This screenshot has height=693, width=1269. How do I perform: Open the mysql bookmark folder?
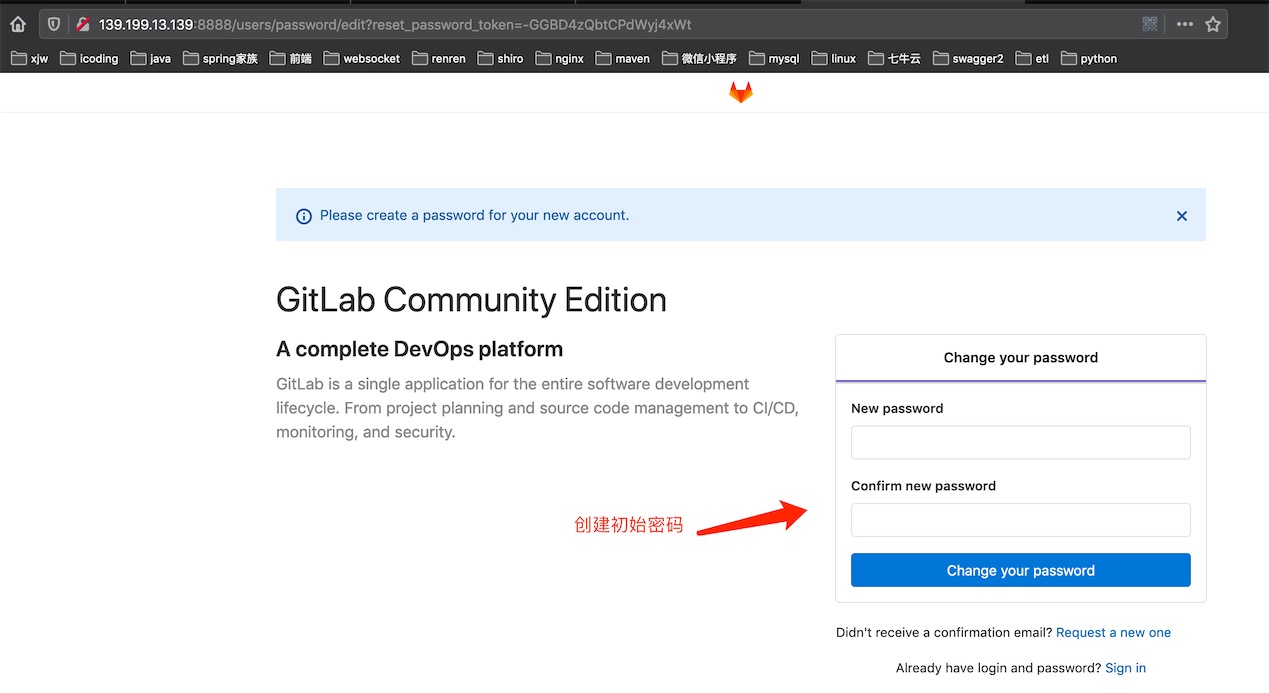(x=775, y=59)
